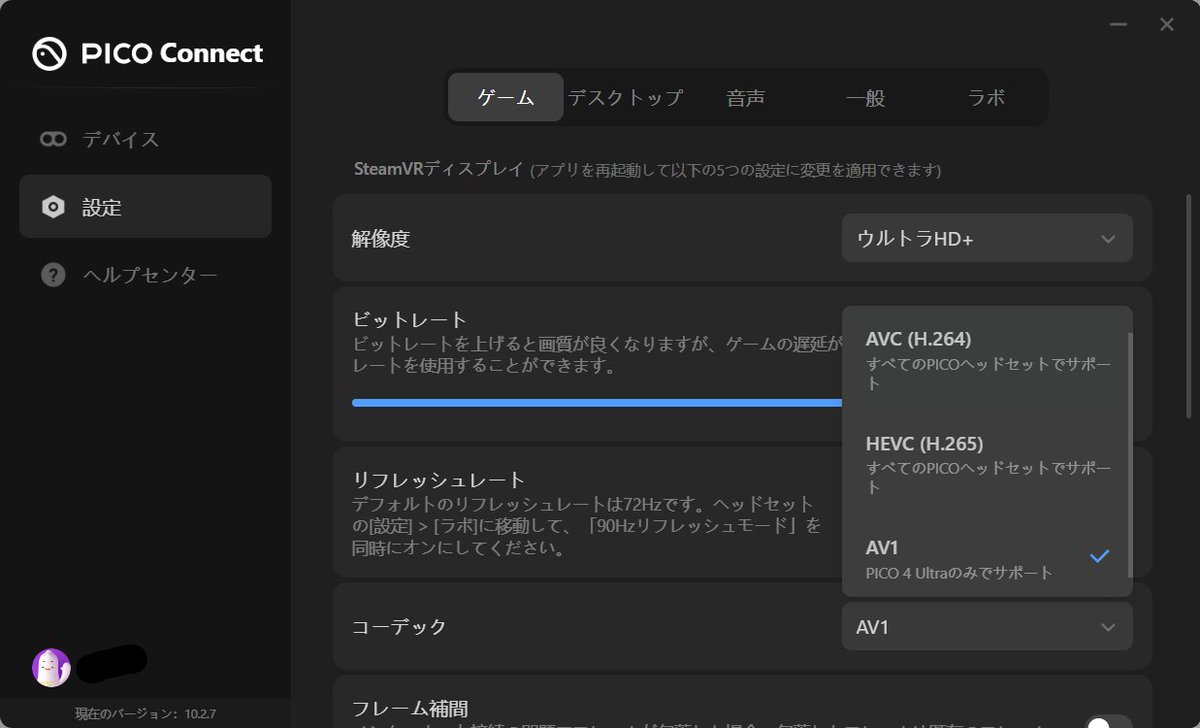Screen dimensions: 1200x728
Task: Collapse the コーデック AV1 dropdown
Action: [x=987, y=627]
